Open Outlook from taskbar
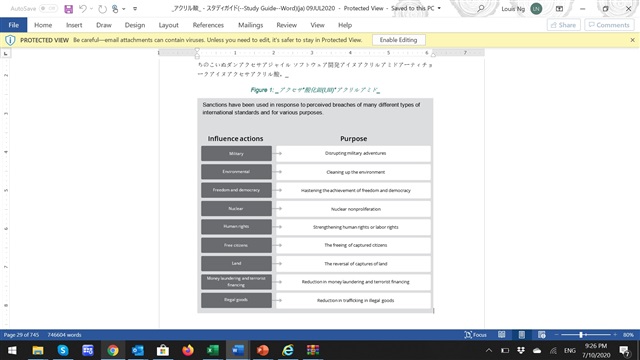The image size is (640, 360). tap(138, 350)
